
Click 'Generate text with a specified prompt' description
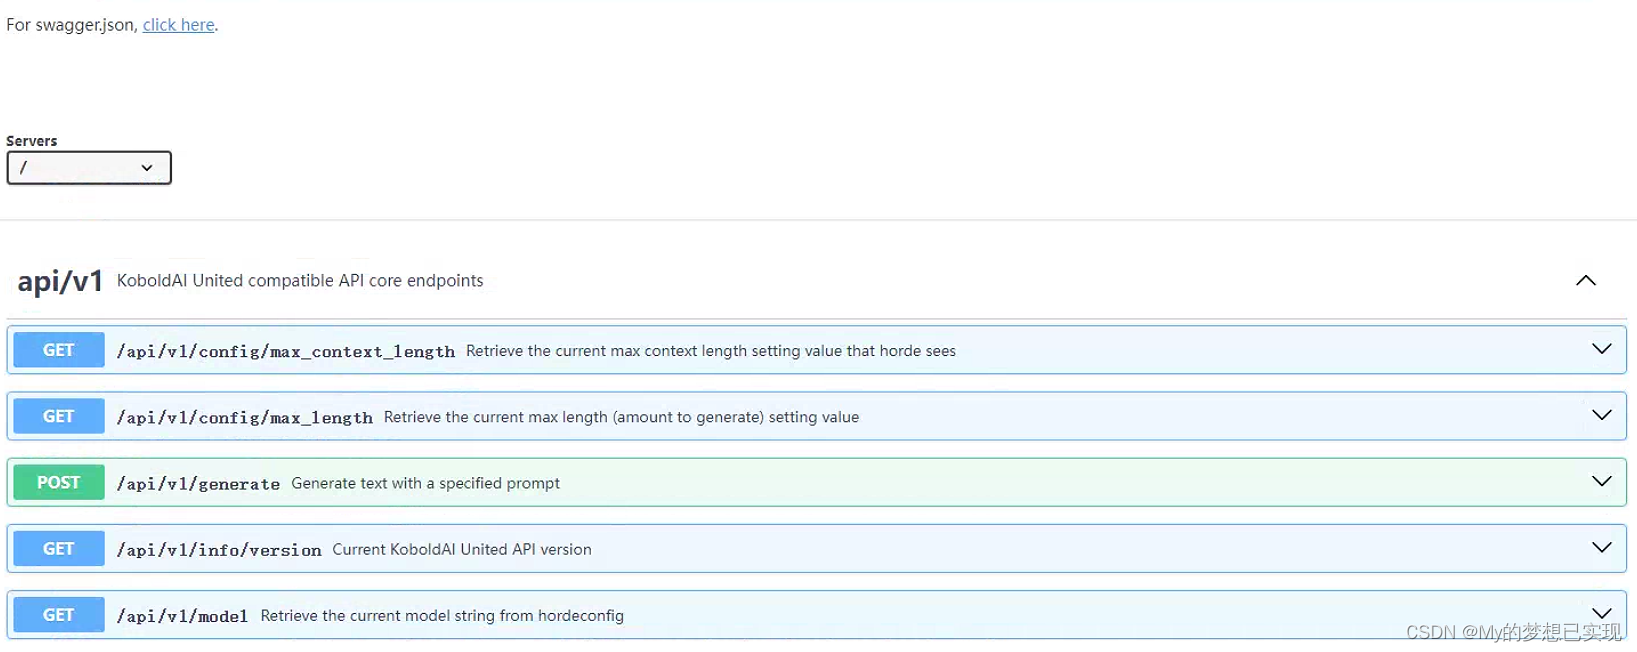[x=425, y=483]
